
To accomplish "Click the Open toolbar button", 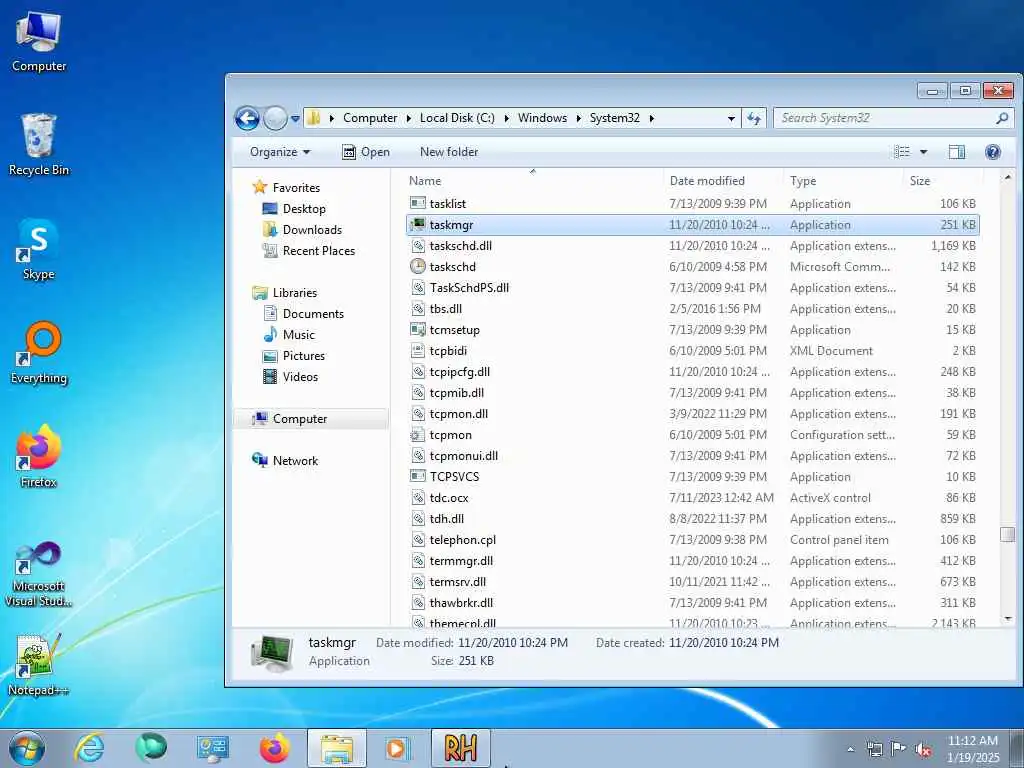I will click(366, 152).
